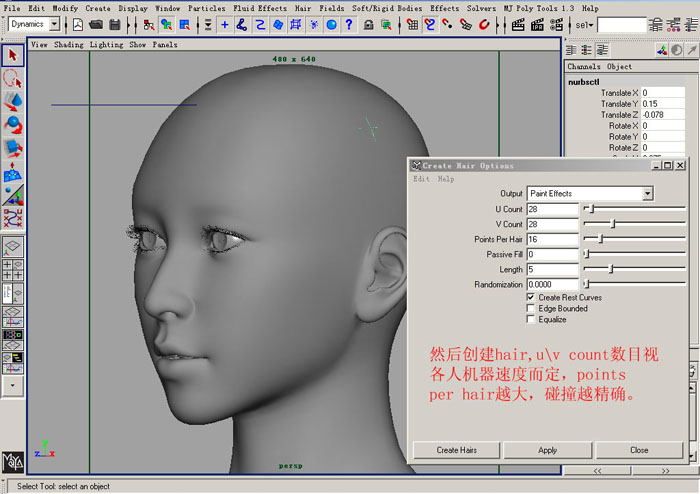This screenshot has width=700, height=494.
Task: Open the Hair menu
Action: pyautogui.click(x=303, y=8)
